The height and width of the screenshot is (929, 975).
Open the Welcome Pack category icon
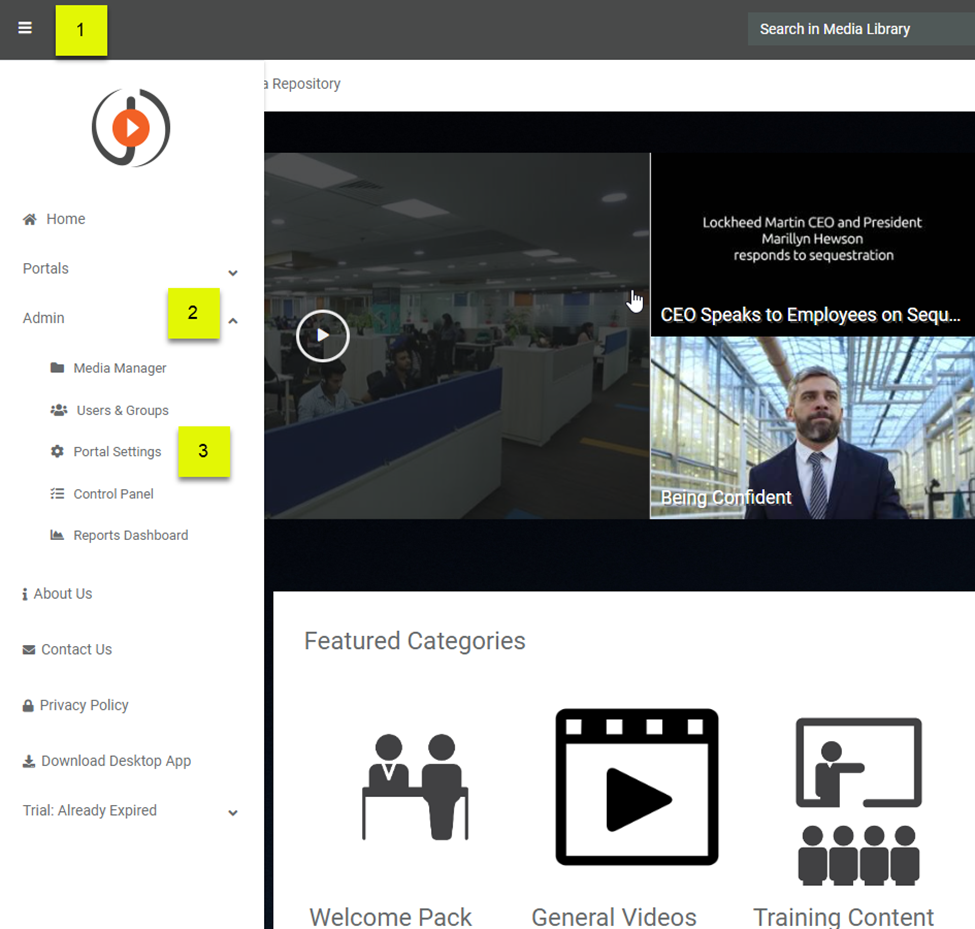click(415, 787)
